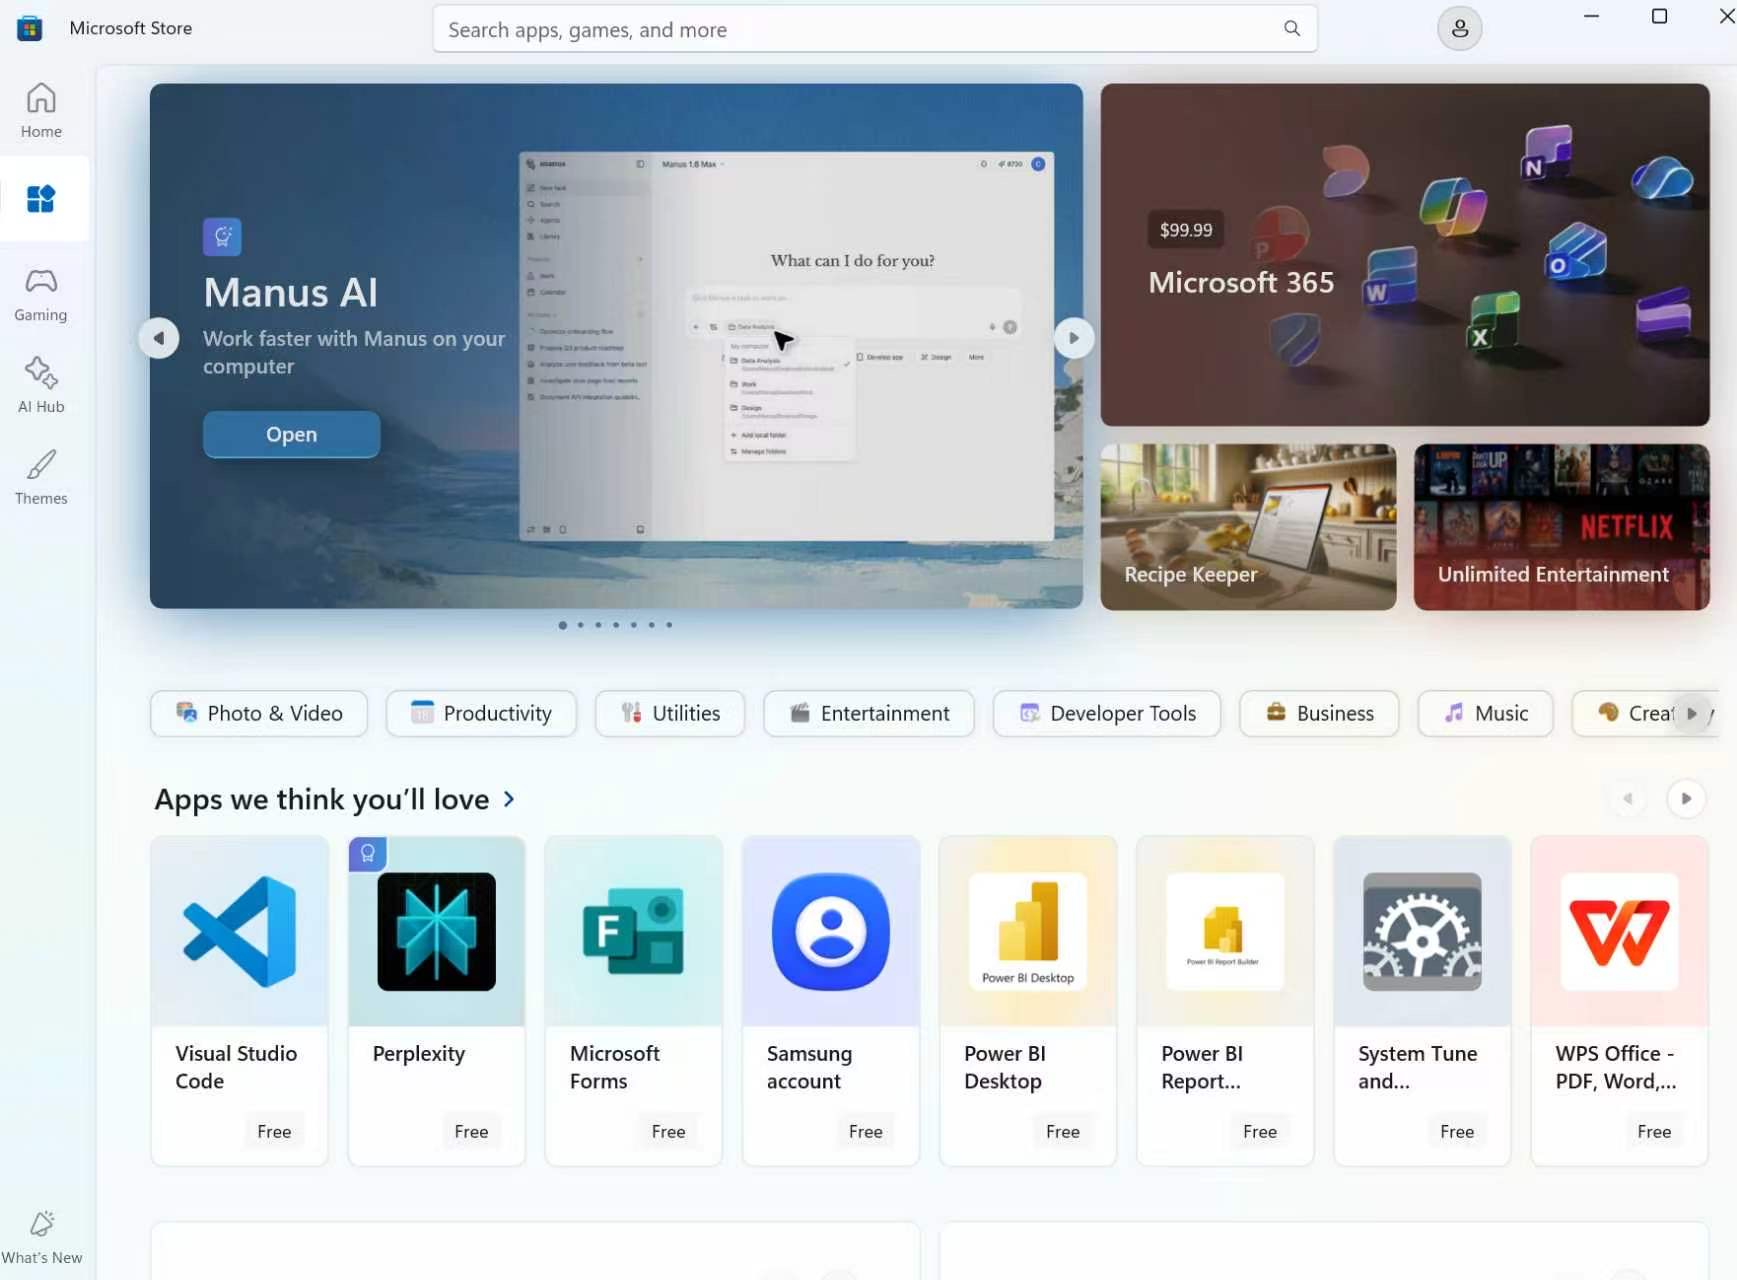The width and height of the screenshot is (1737, 1280).
Task: Open the Power BI Report Builder icon
Action: pyautogui.click(x=1225, y=931)
